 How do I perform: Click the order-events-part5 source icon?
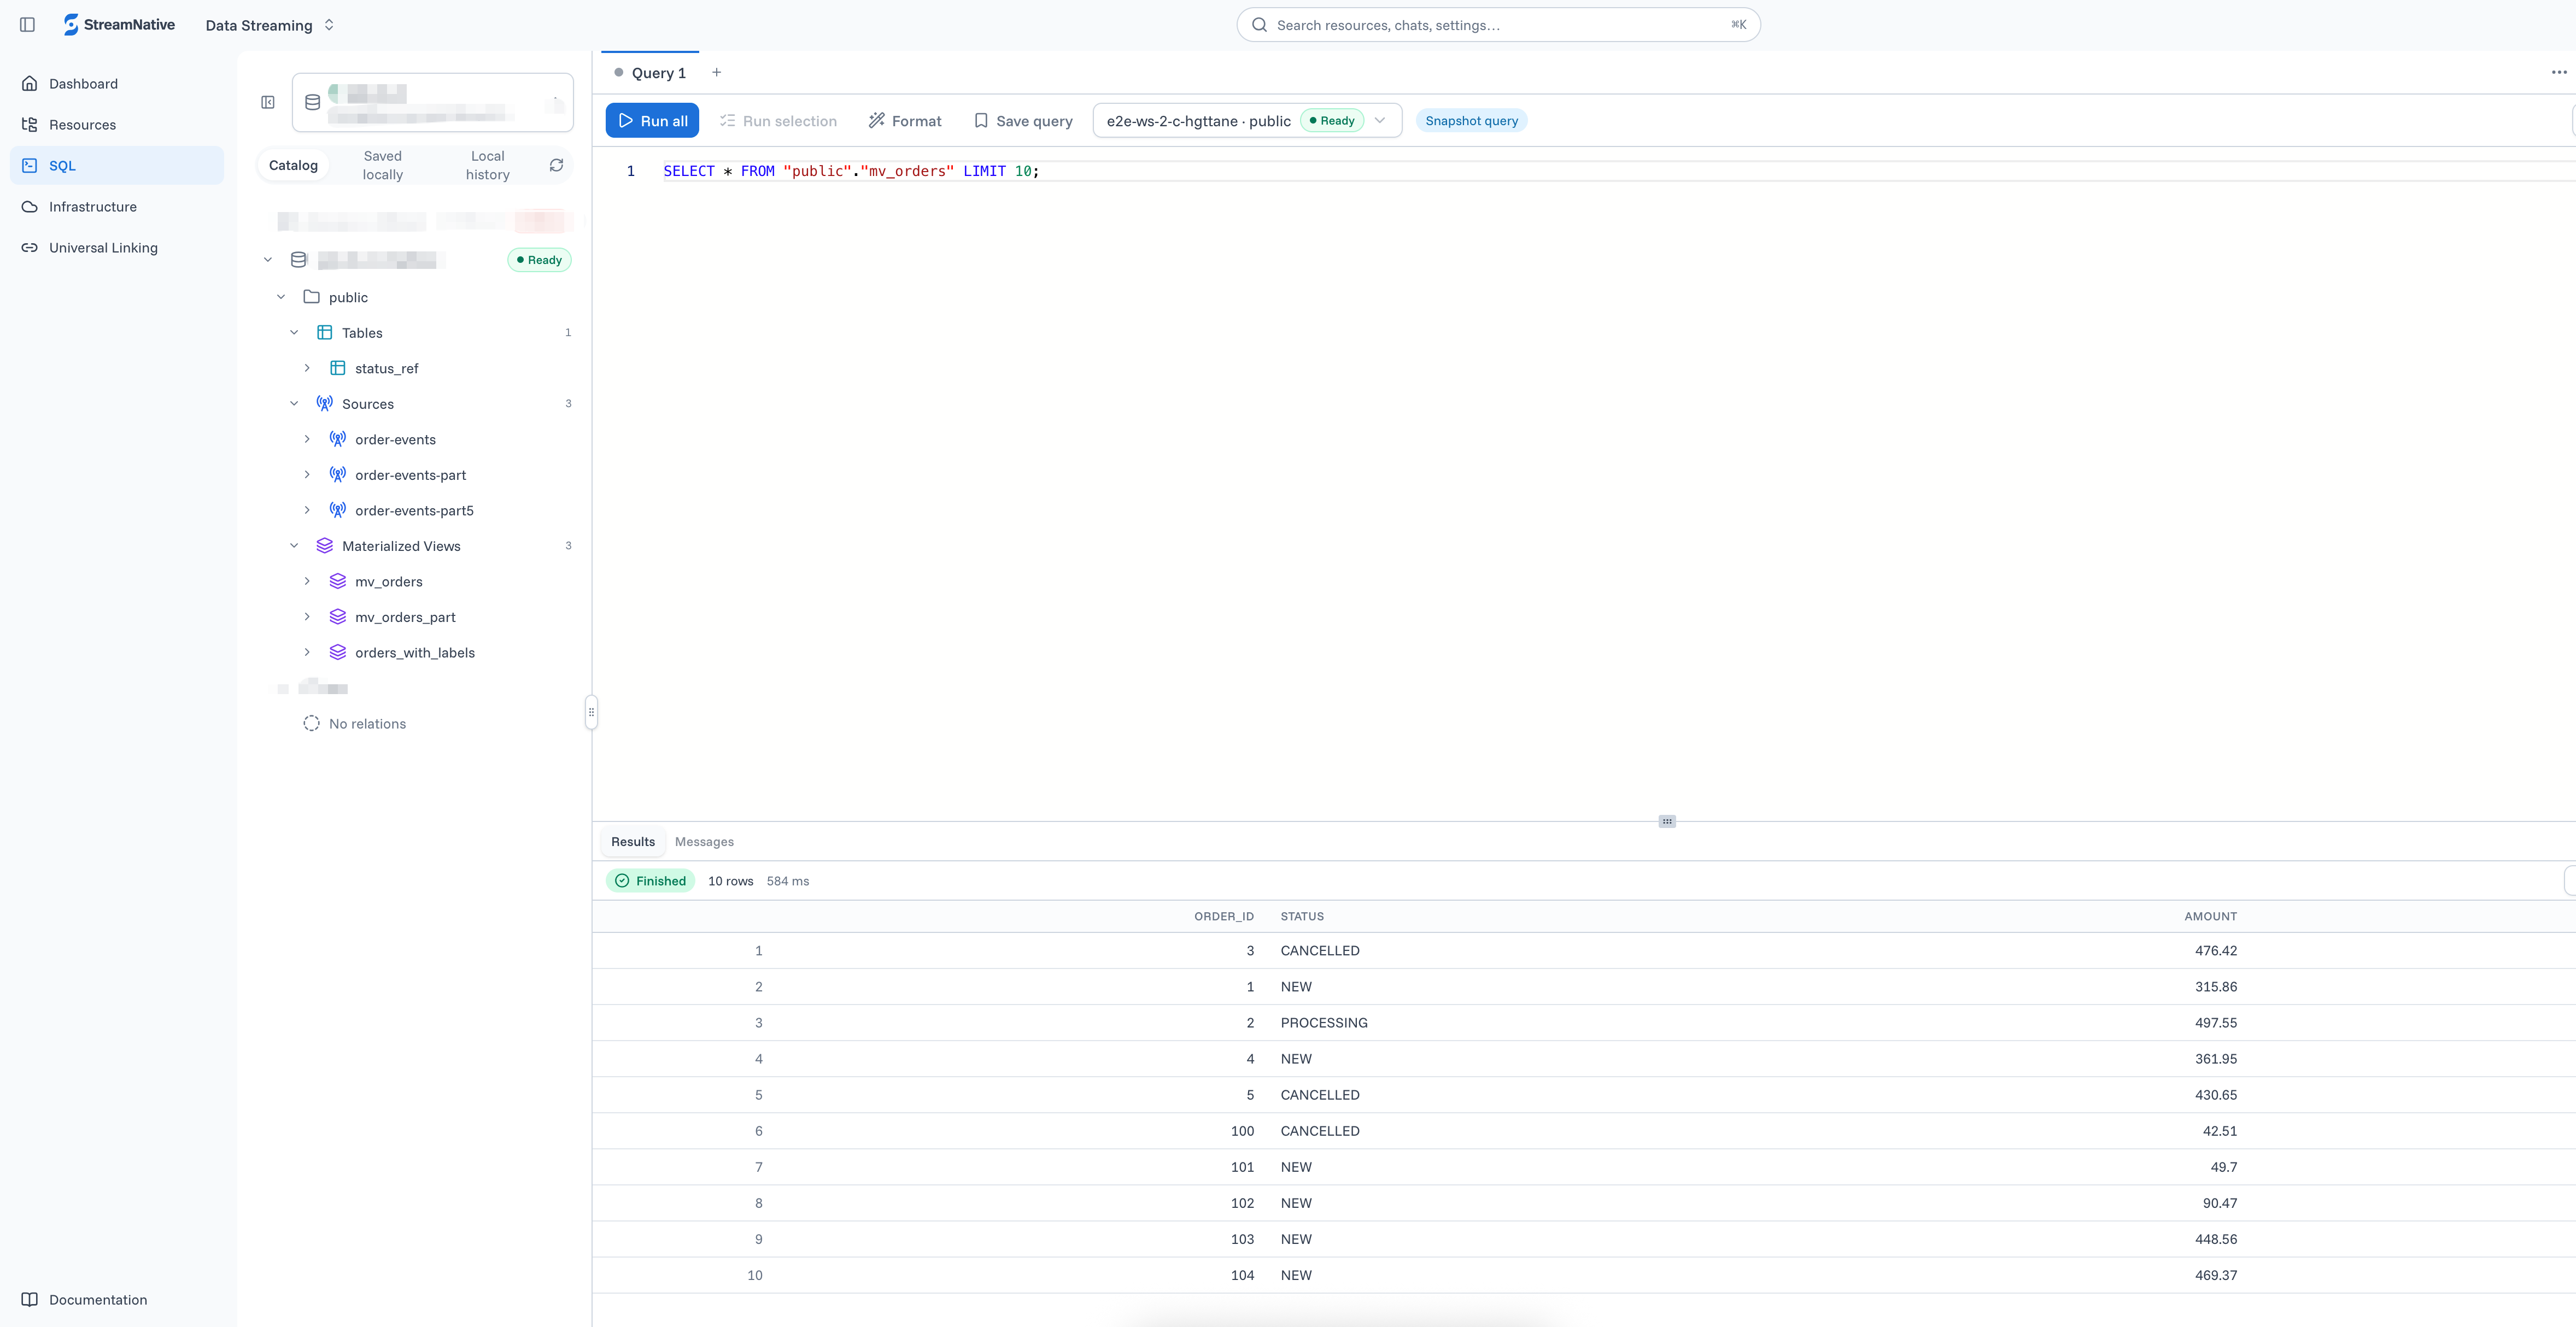pyautogui.click(x=338, y=510)
